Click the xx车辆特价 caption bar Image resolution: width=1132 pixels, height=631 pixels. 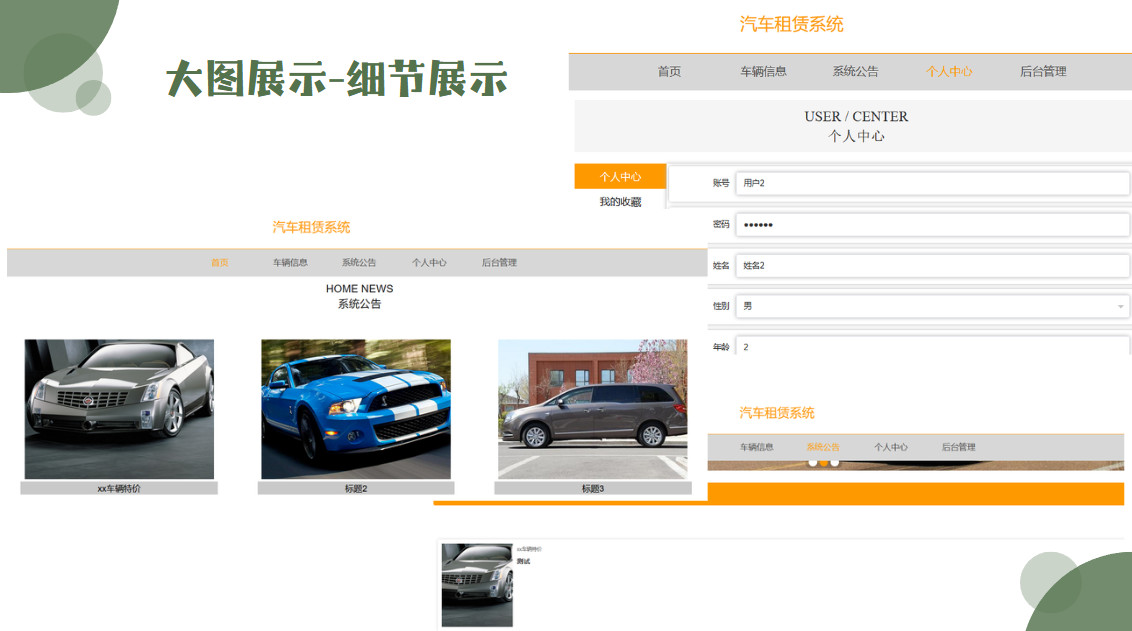click(119, 489)
